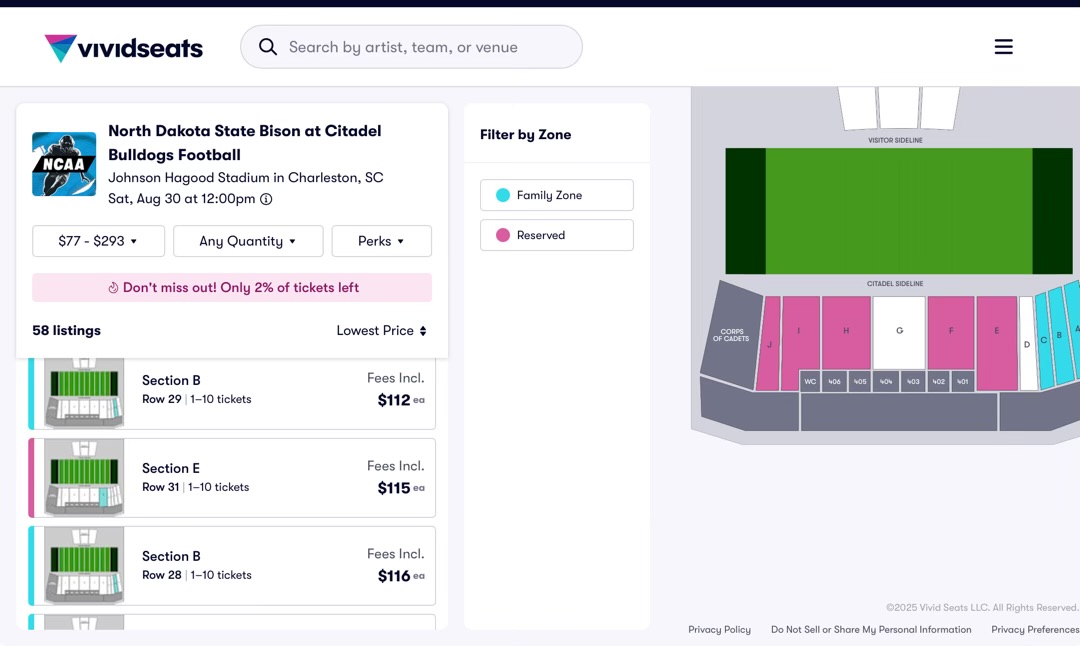Click the NCAA event thumbnail image

(64, 164)
